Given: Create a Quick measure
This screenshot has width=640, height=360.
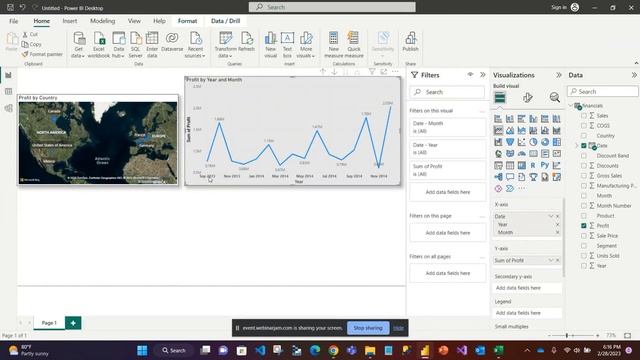Looking at the screenshot, I should (x=353, y=45).
